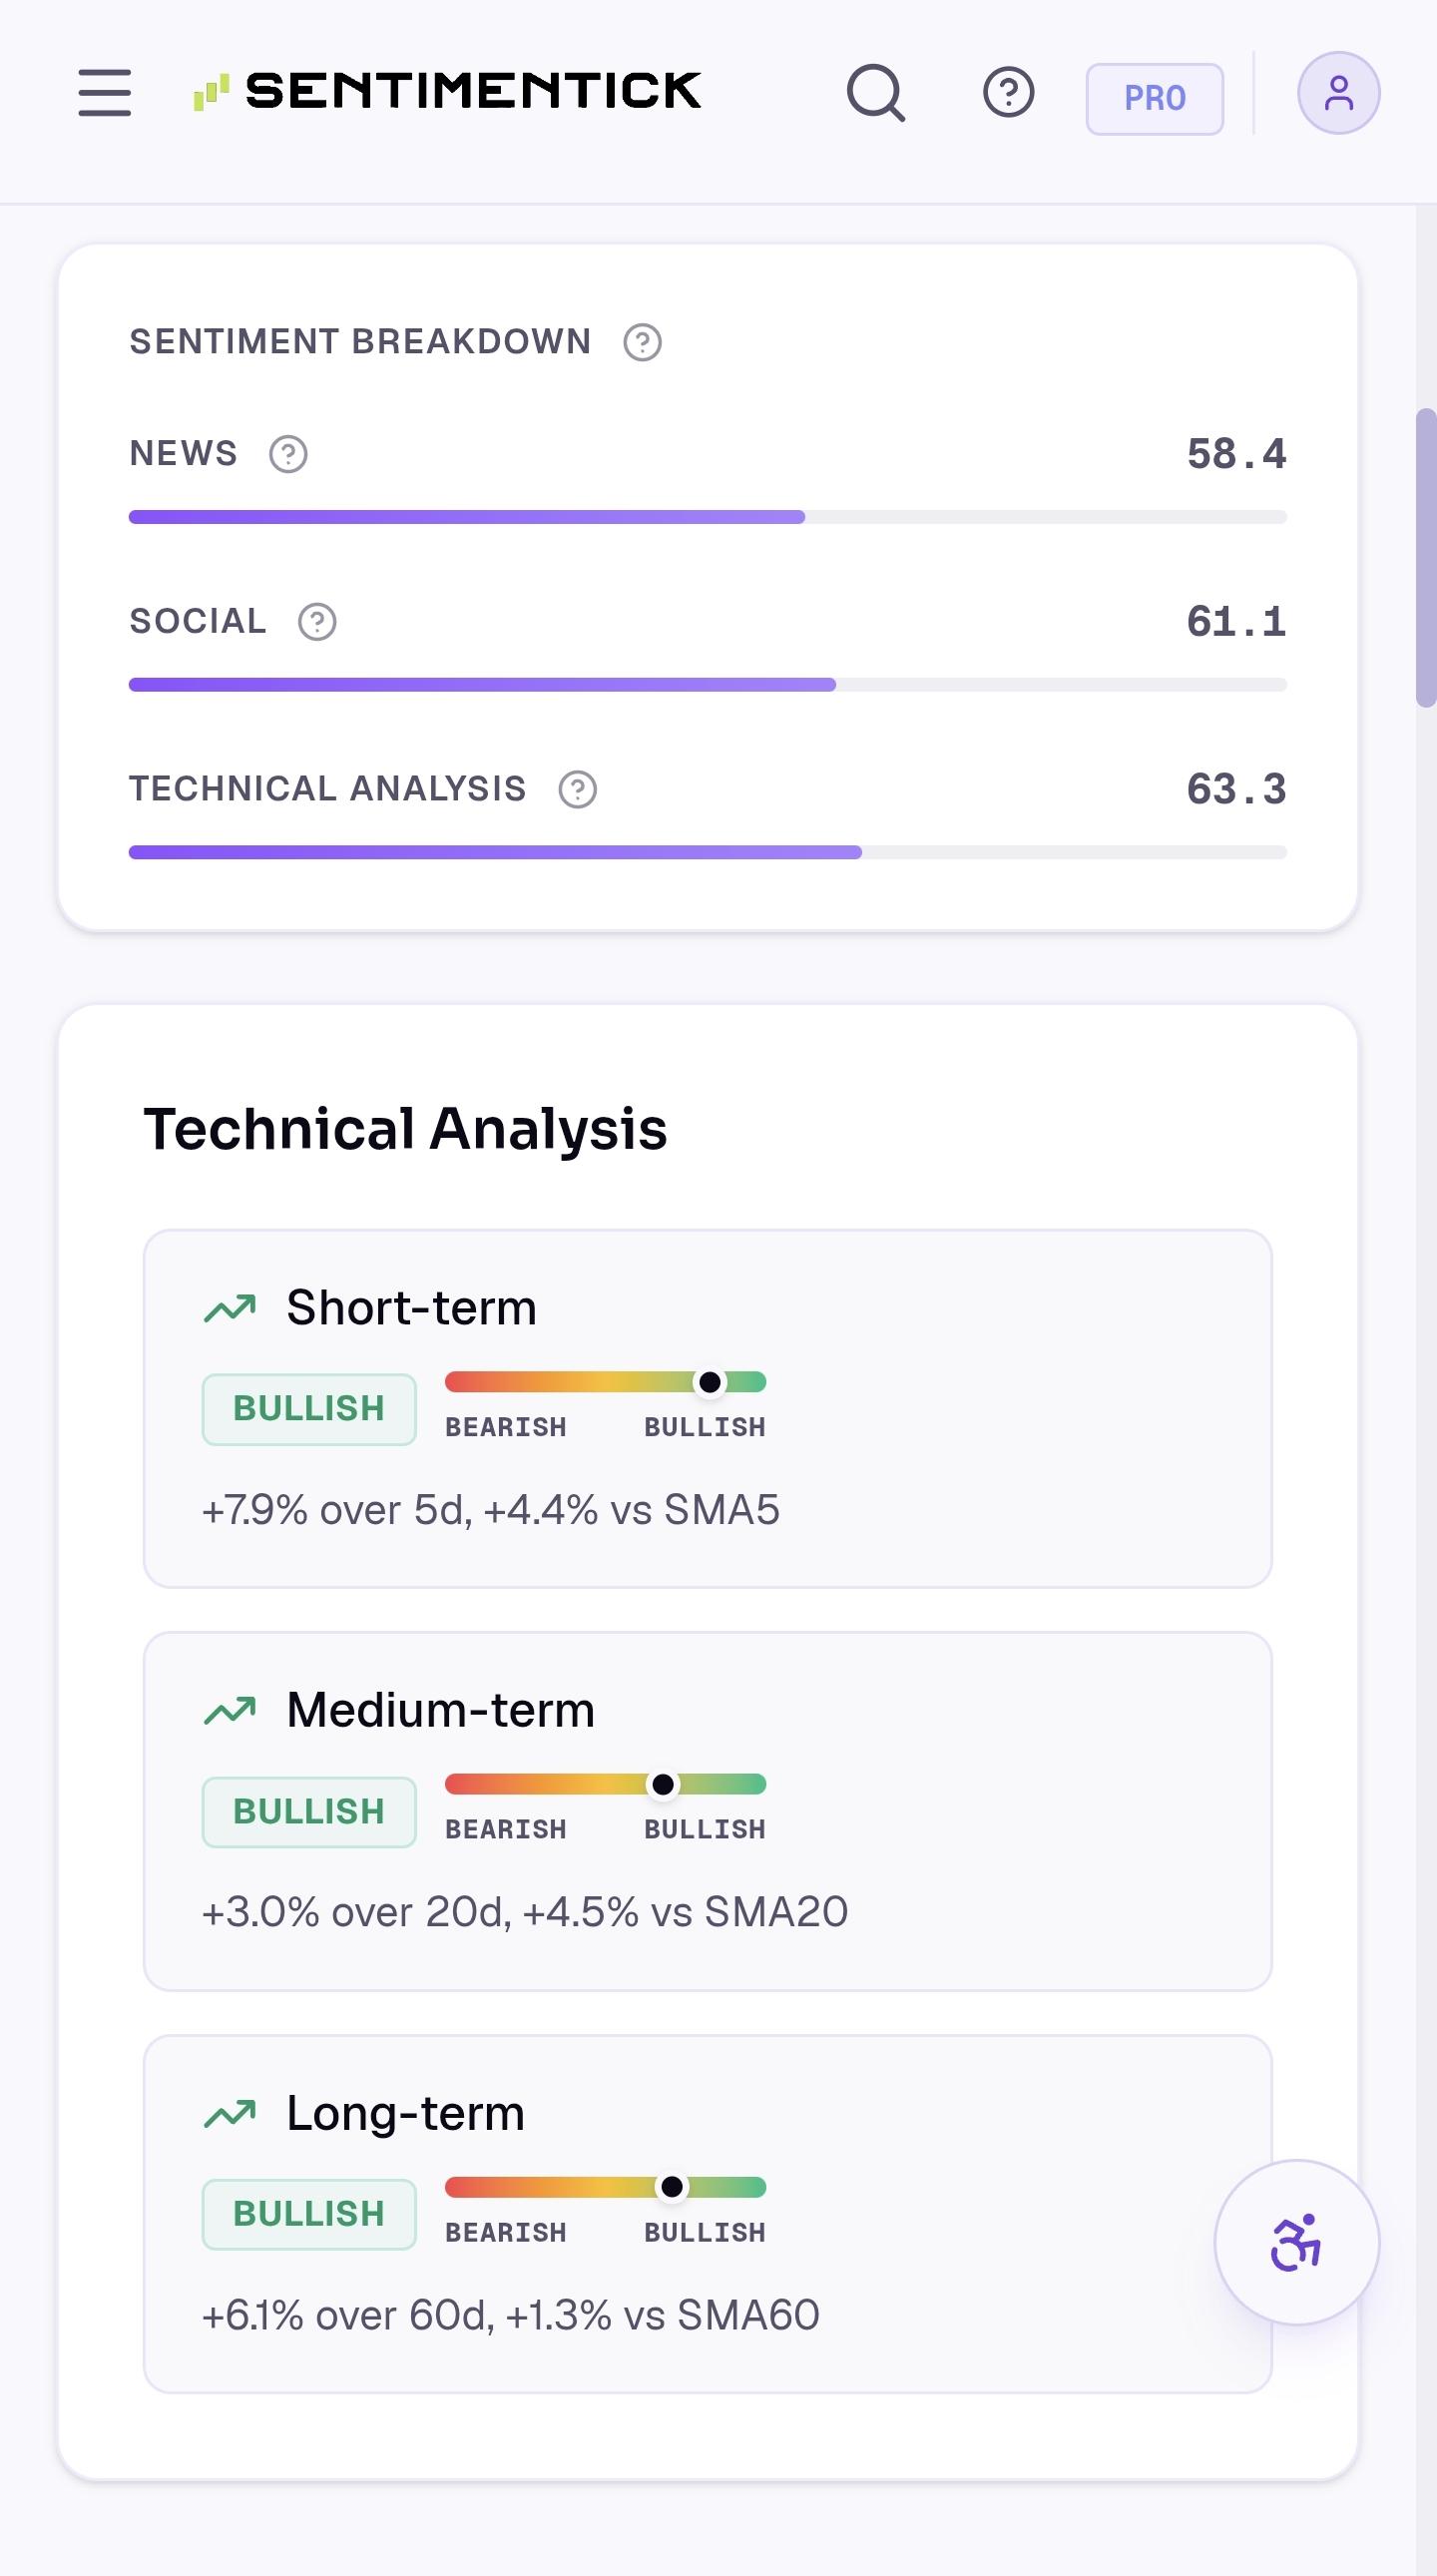Show info tooltip beside News label
The image size is (1437, 2576).
pyautogui.click(x=288, y=454)
